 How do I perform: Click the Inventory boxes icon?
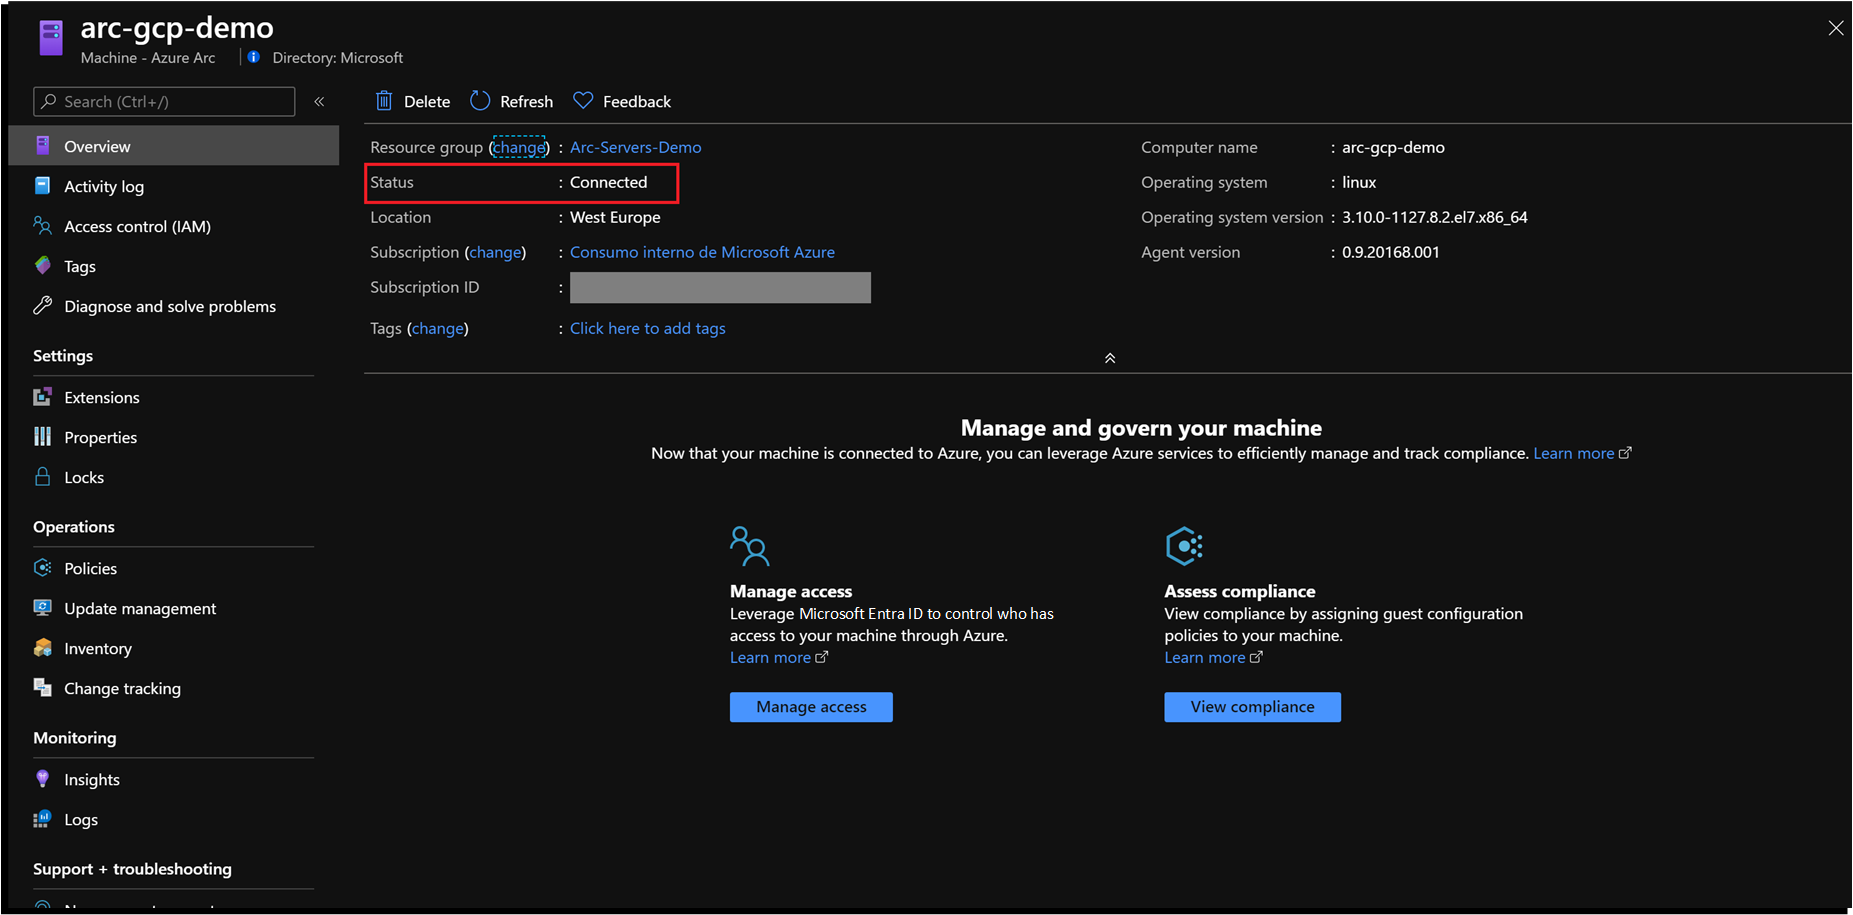43,648
